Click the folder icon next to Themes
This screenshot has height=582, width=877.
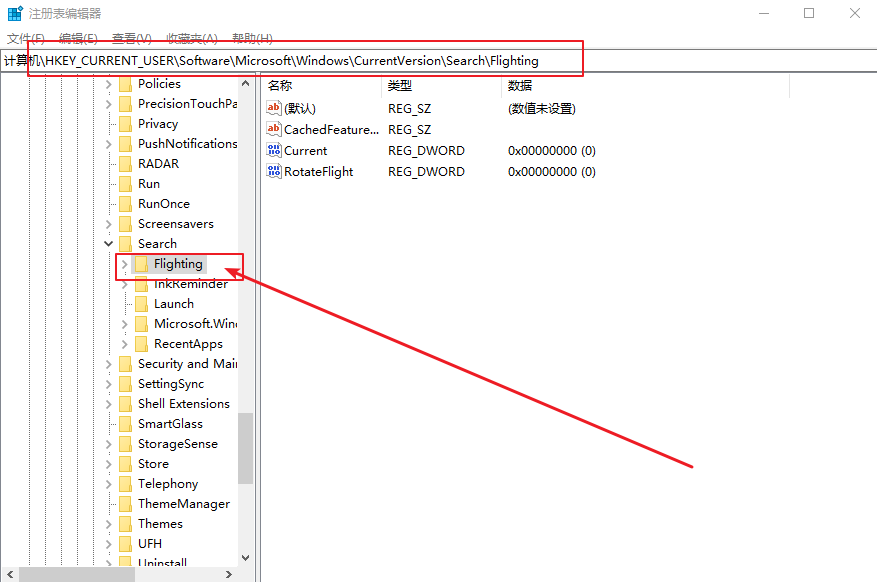125,524
